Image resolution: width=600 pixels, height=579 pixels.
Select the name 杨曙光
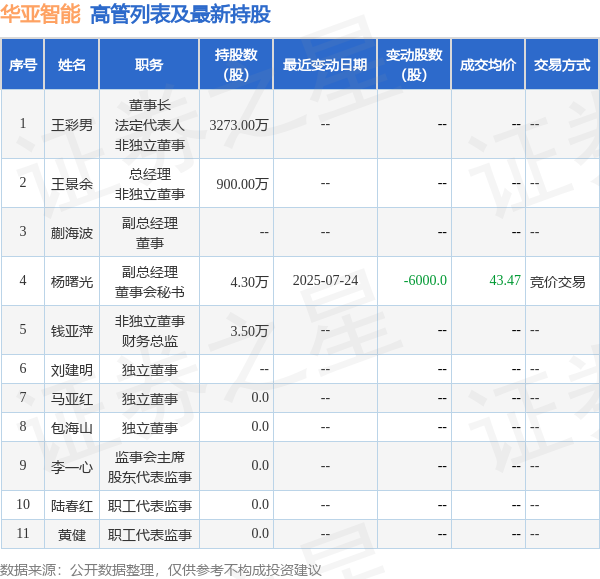click(72, 282)
